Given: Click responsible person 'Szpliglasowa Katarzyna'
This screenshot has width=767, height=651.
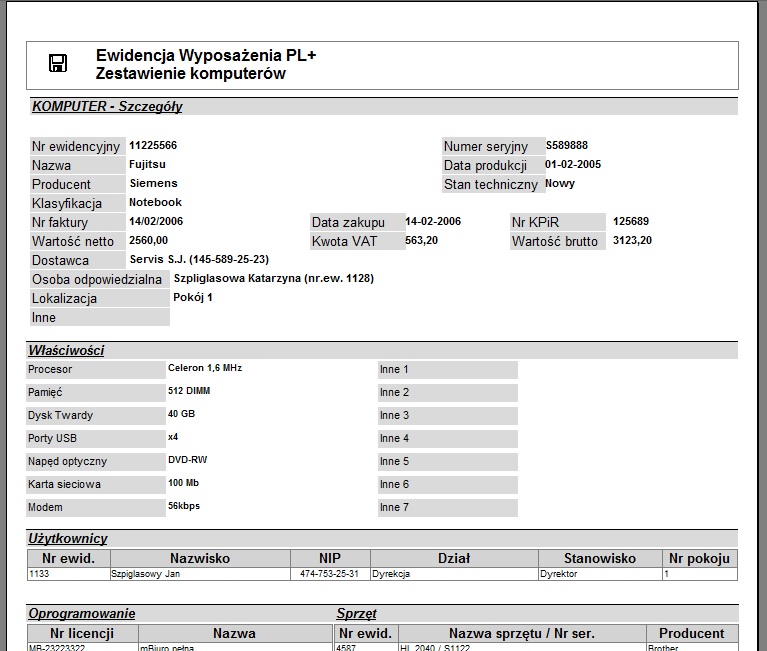Looking at the screenshot, I should 237,278.
